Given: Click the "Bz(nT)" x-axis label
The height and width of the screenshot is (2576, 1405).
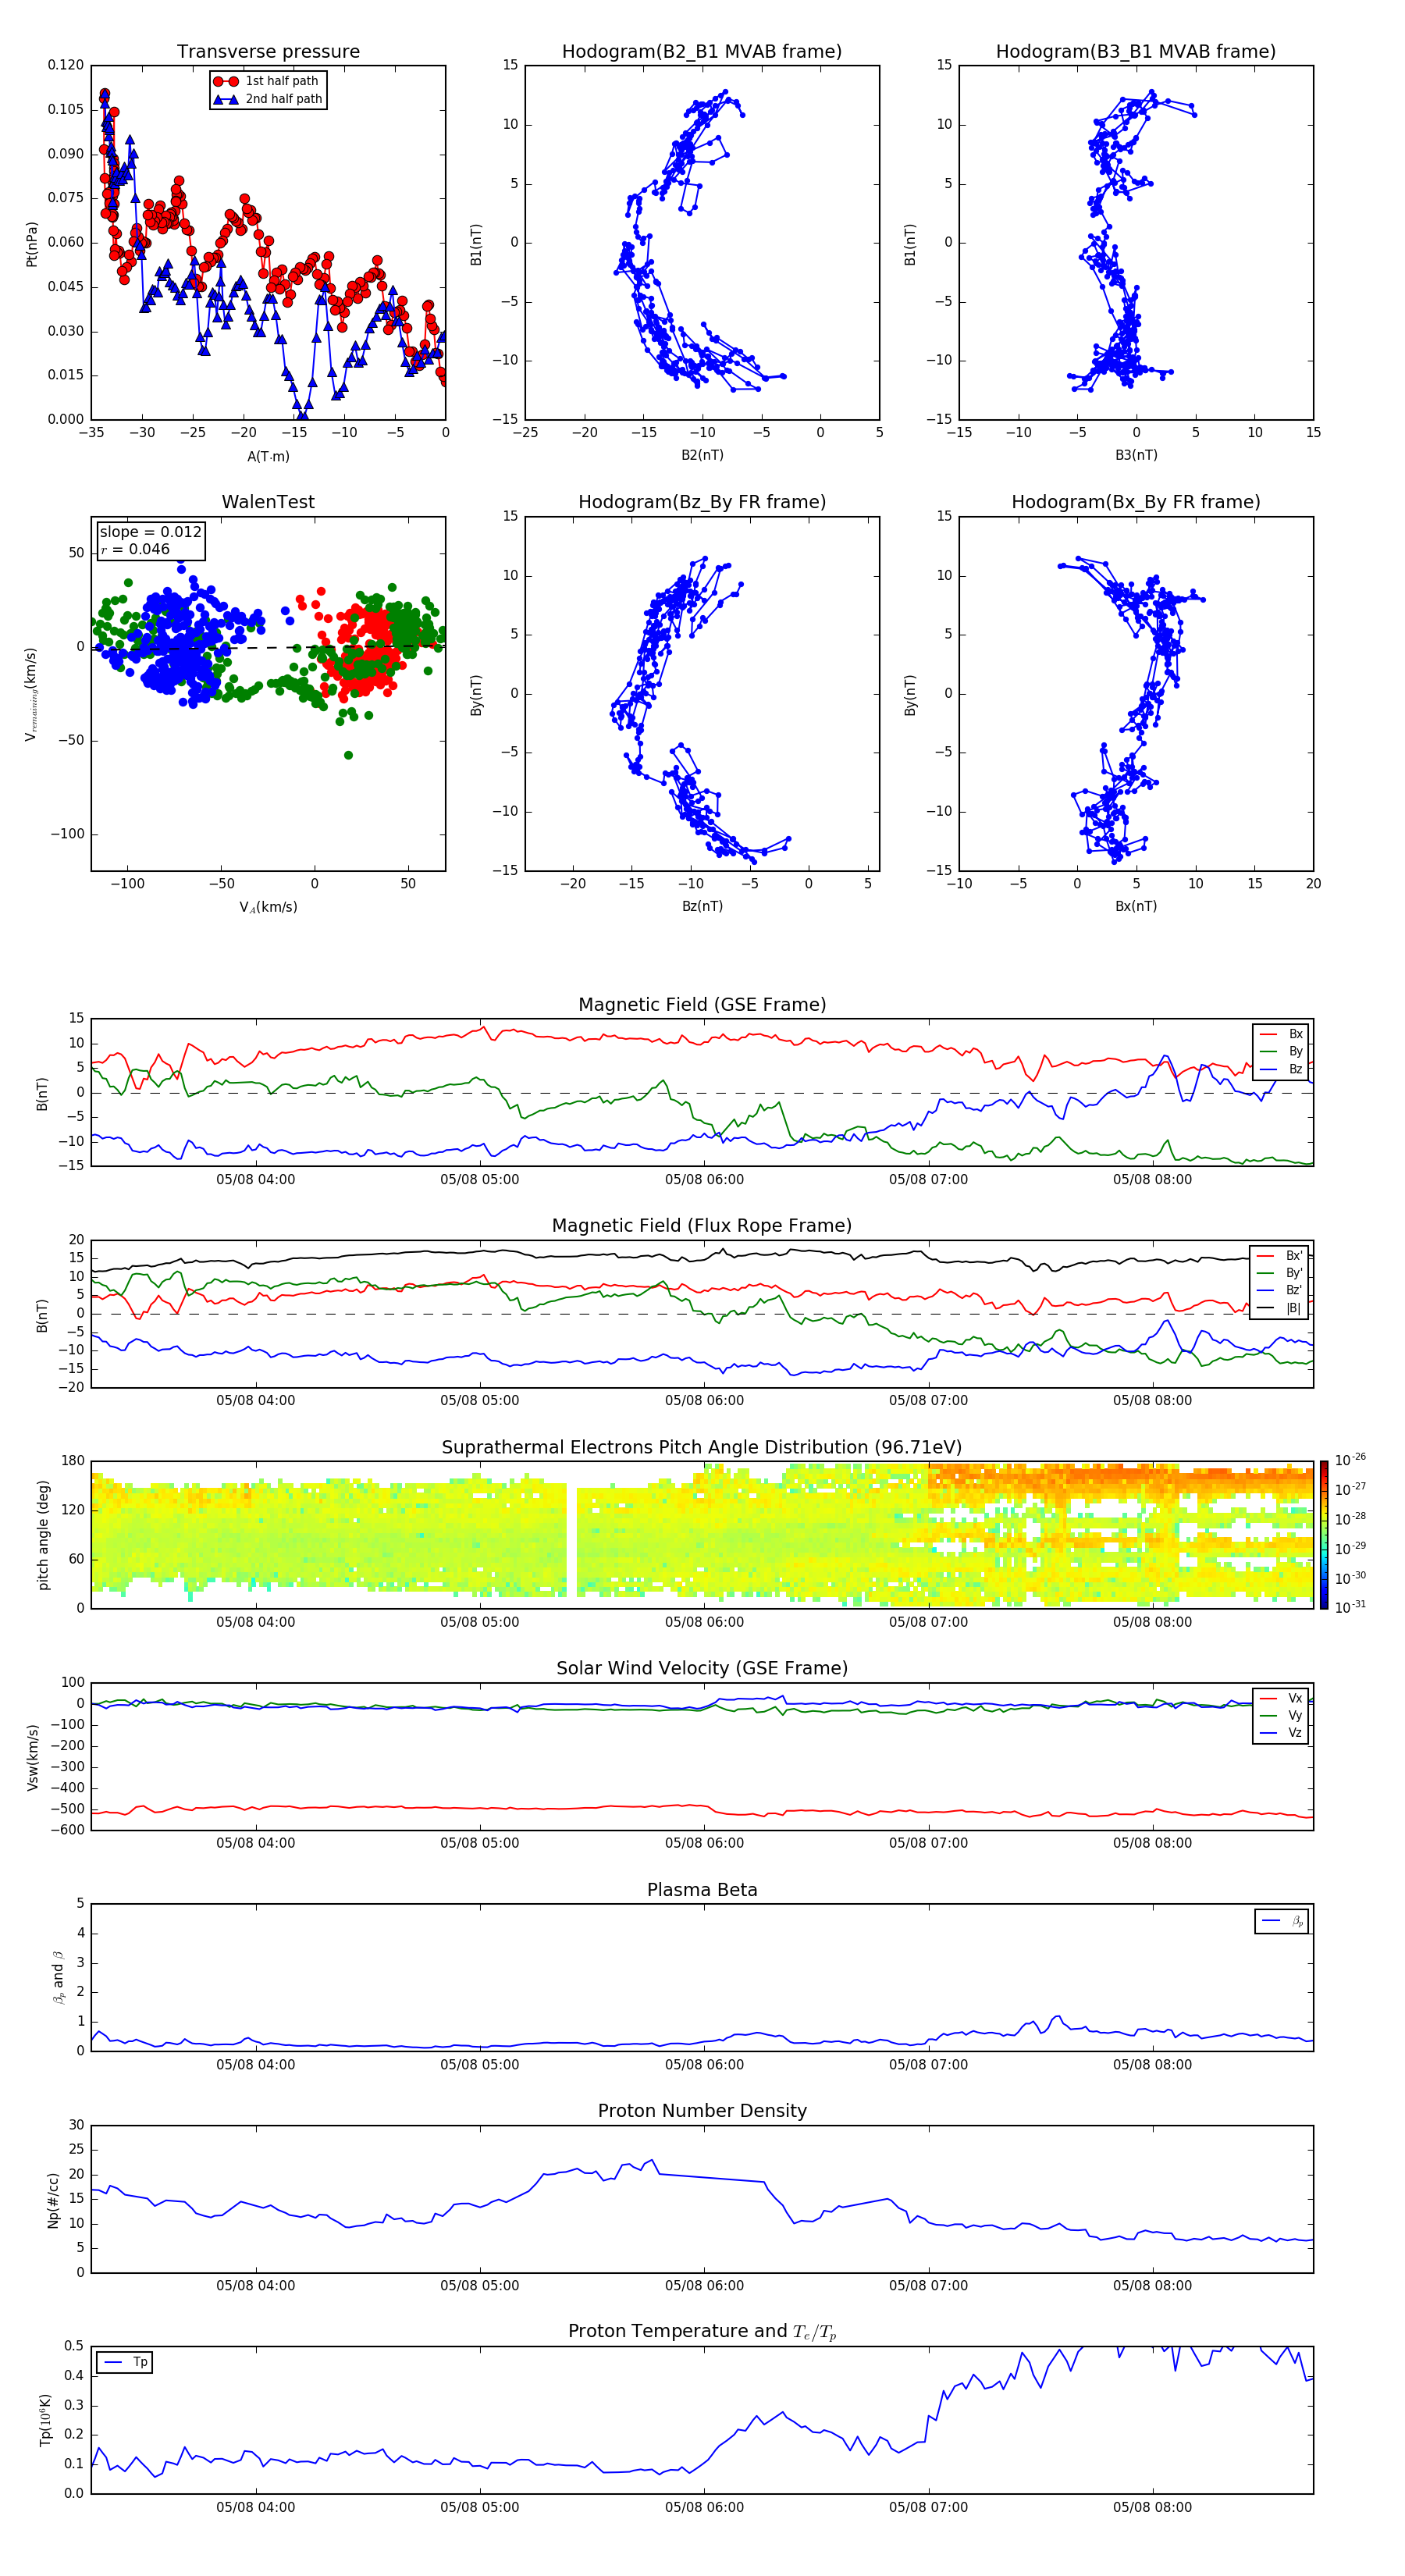Looking at the screenshot, I should point(702,906).
